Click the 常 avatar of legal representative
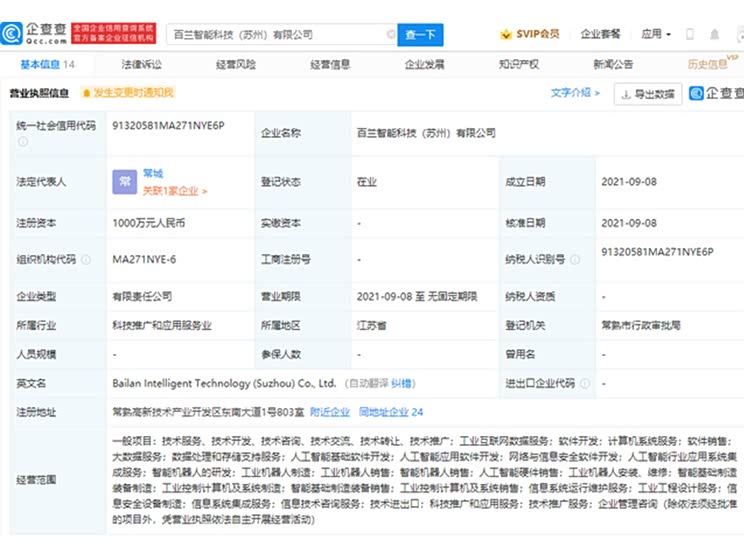Screen dimensions: 744x558 pyautogui.click(x=125, y=181)
